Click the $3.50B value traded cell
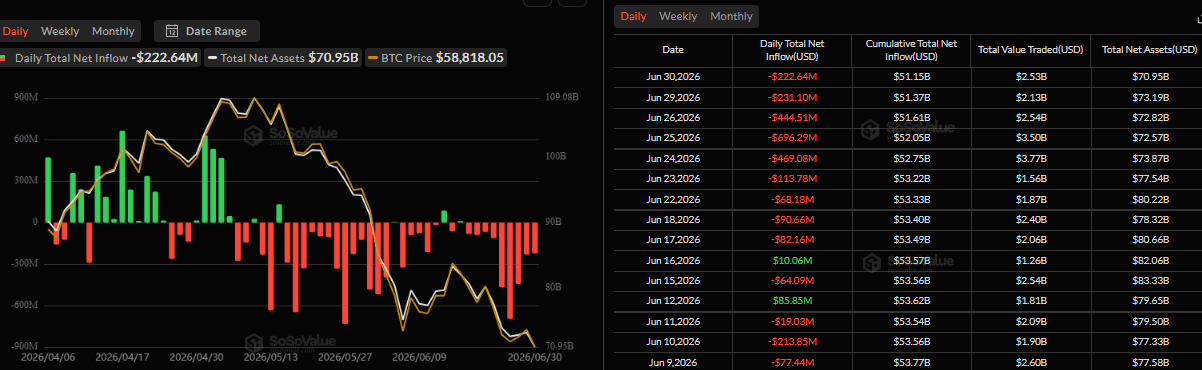Viewport: 1202px width, 370px height. pos(1031,137)
